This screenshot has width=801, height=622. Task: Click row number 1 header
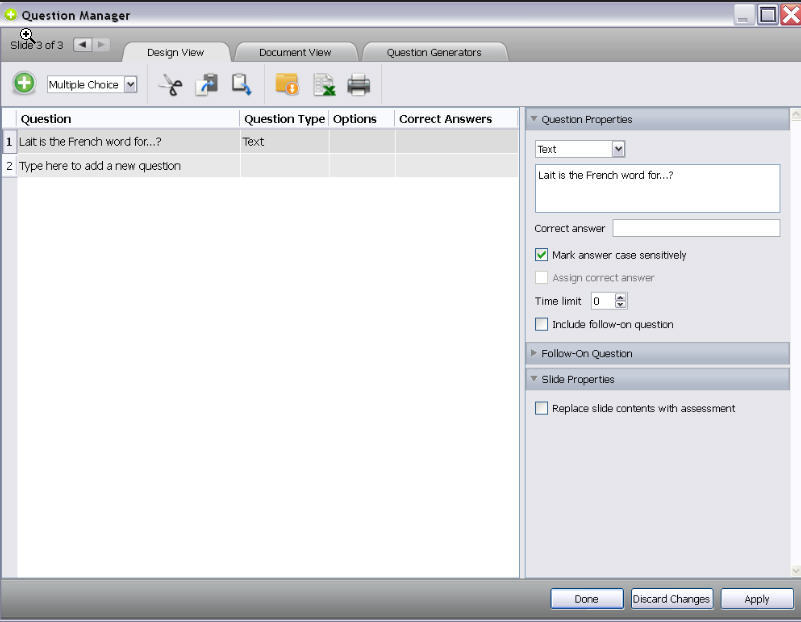(9, 141)
